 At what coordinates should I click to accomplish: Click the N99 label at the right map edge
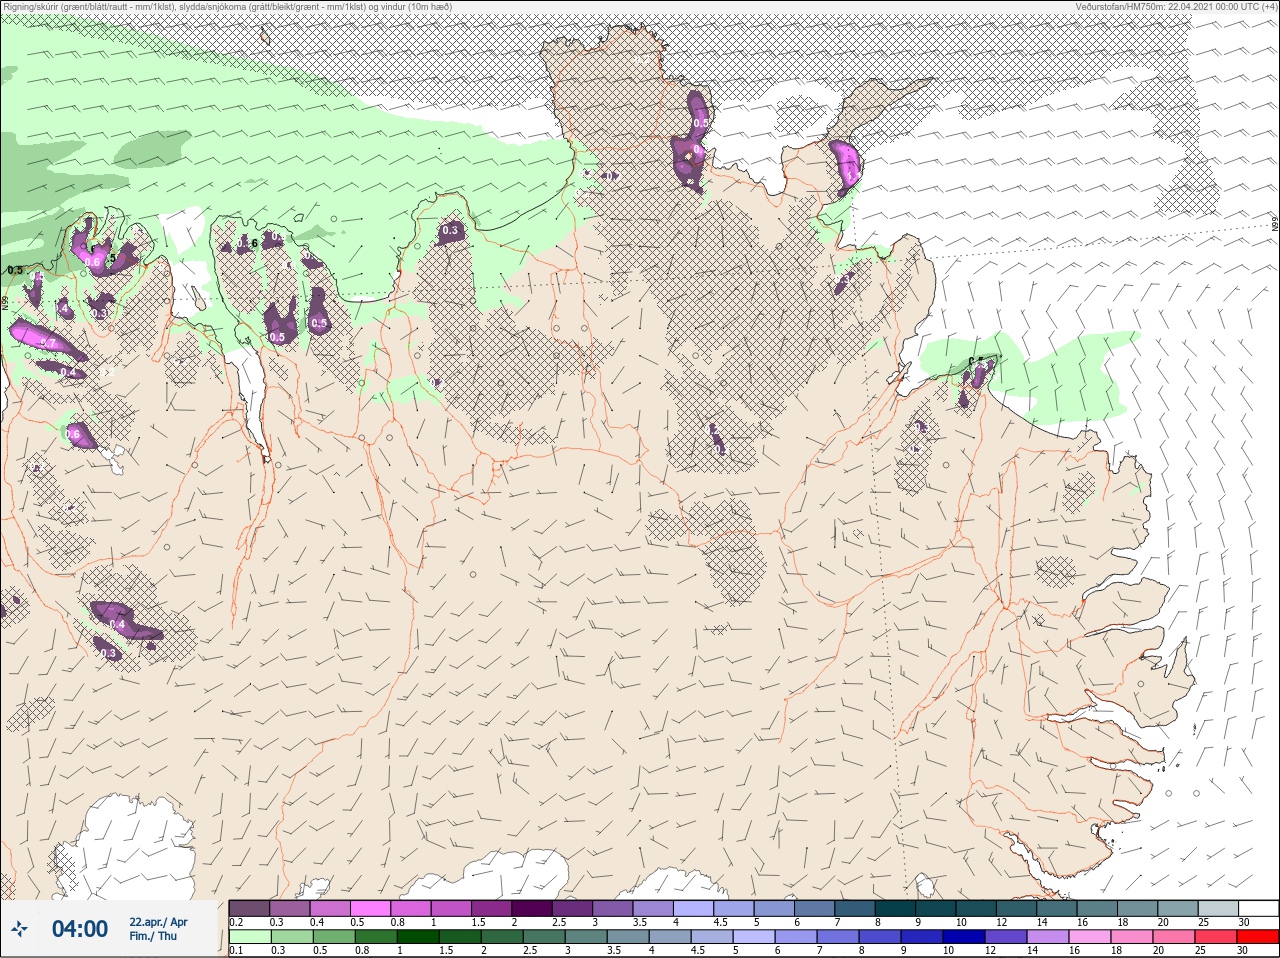tap(1275, 224)
